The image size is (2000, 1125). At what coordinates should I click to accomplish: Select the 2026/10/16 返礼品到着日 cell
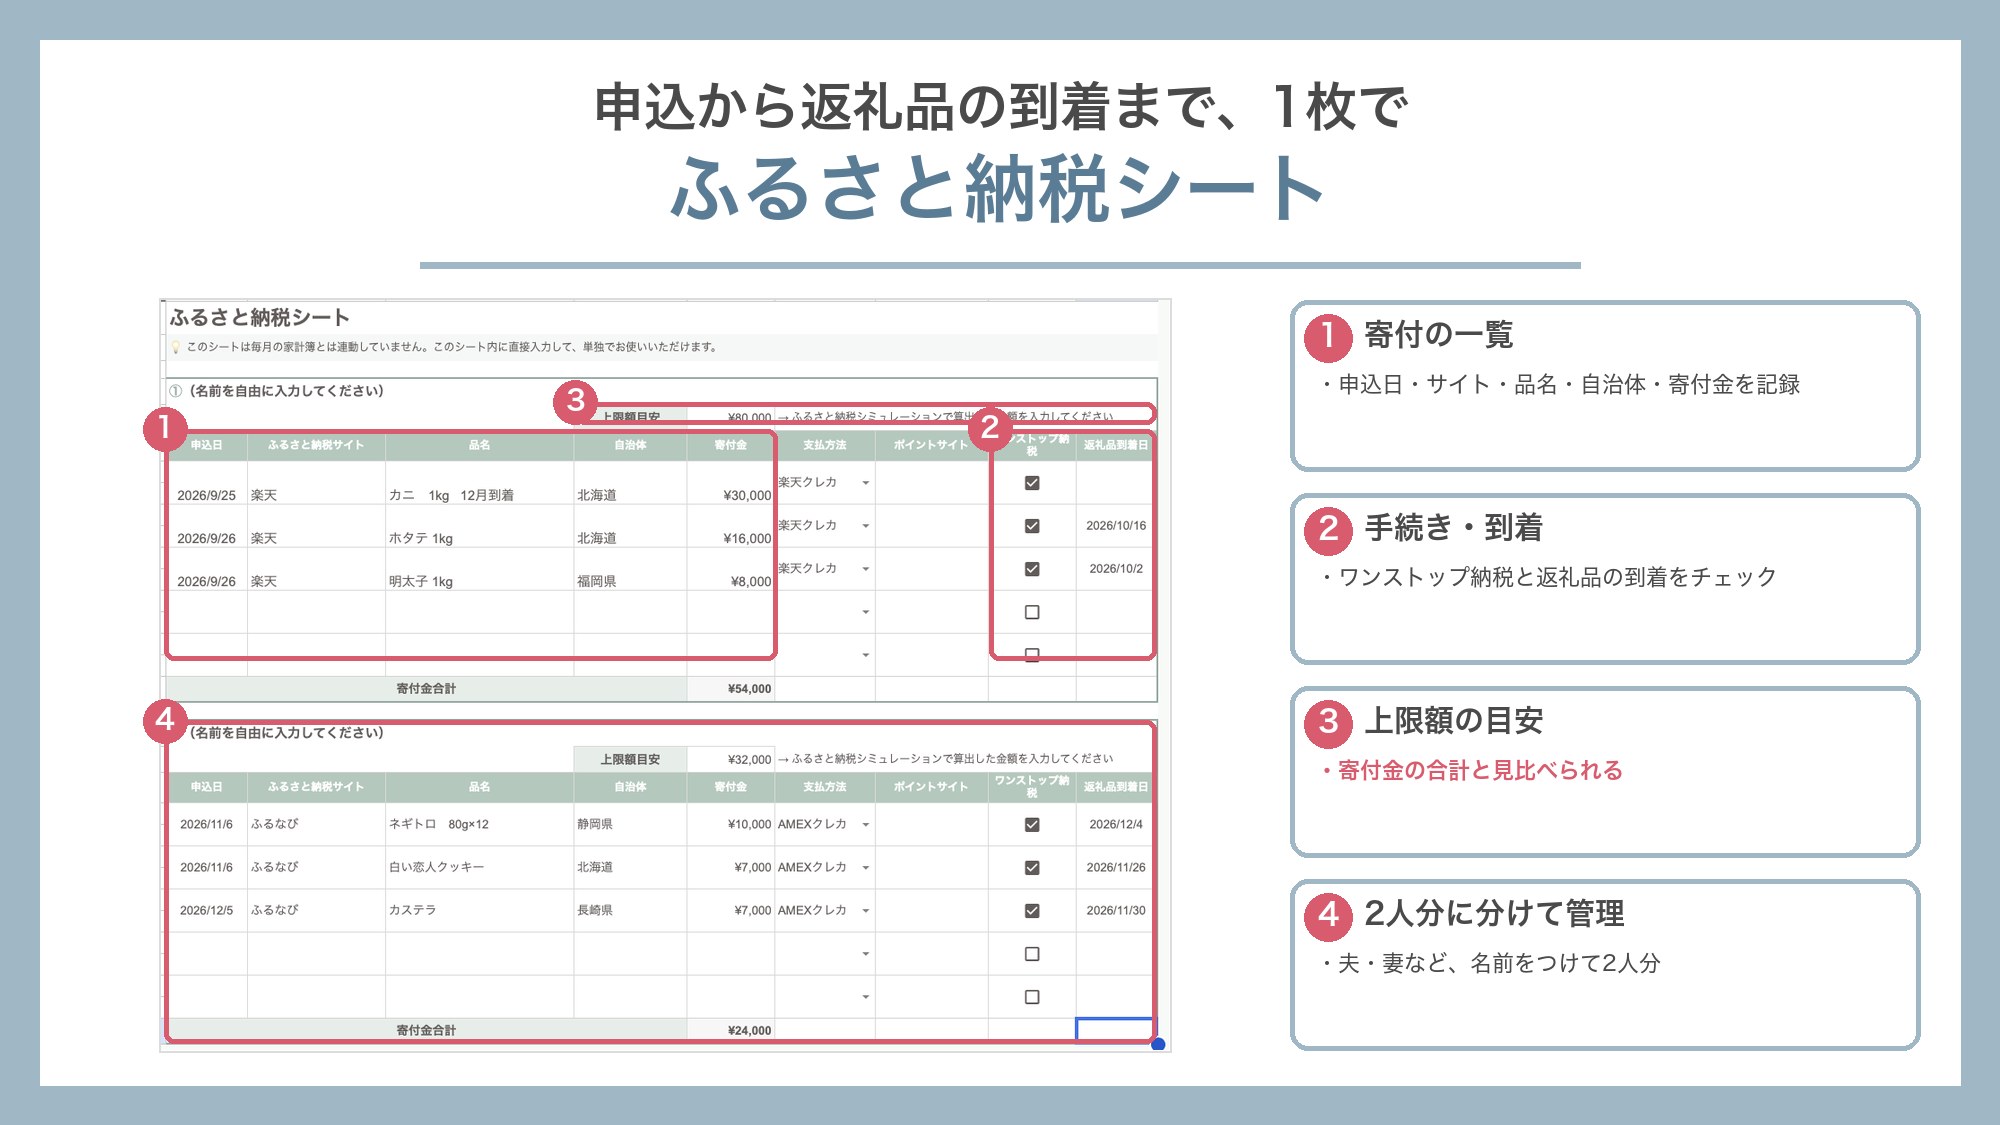click(x=1116, y=526)
